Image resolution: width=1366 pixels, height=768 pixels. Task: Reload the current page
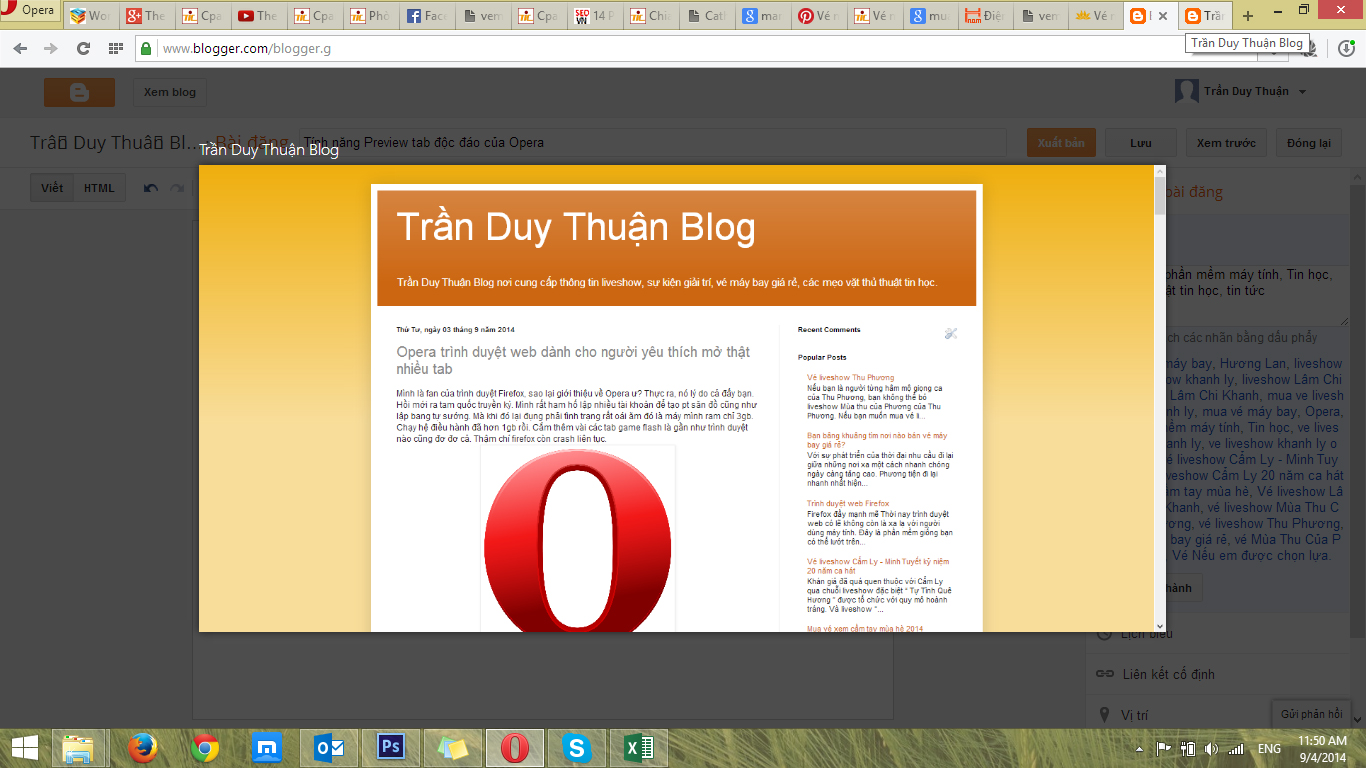[83, 48]
